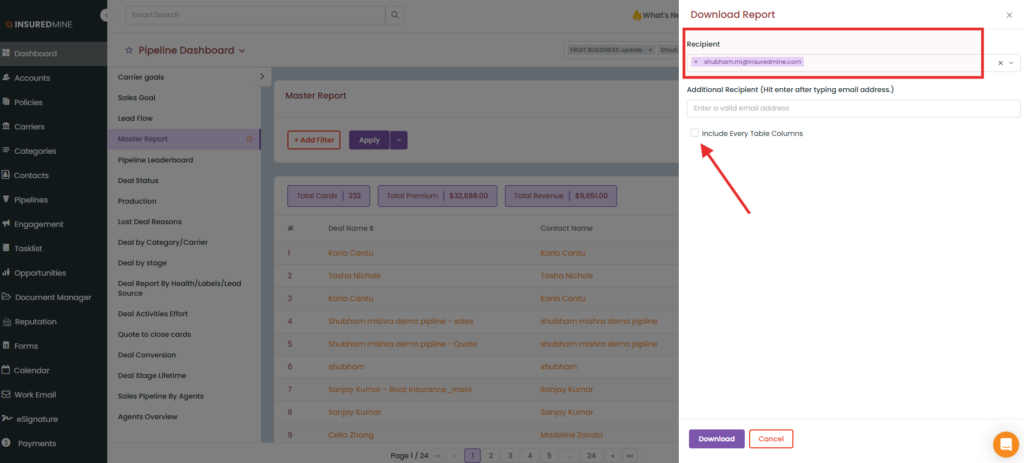
Task: Click the Total Cards 232 badge
Action: (x=328, y=196)
